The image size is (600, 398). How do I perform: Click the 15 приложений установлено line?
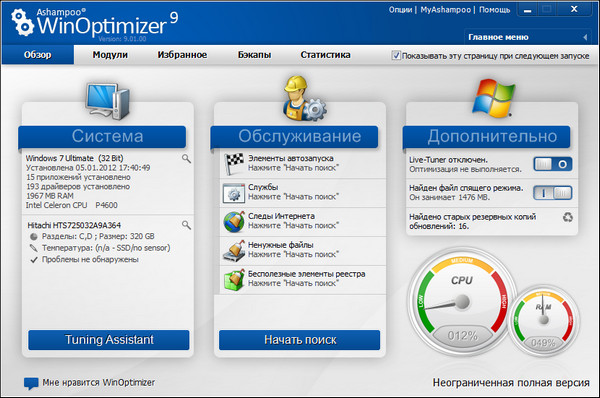pos(78,177)
